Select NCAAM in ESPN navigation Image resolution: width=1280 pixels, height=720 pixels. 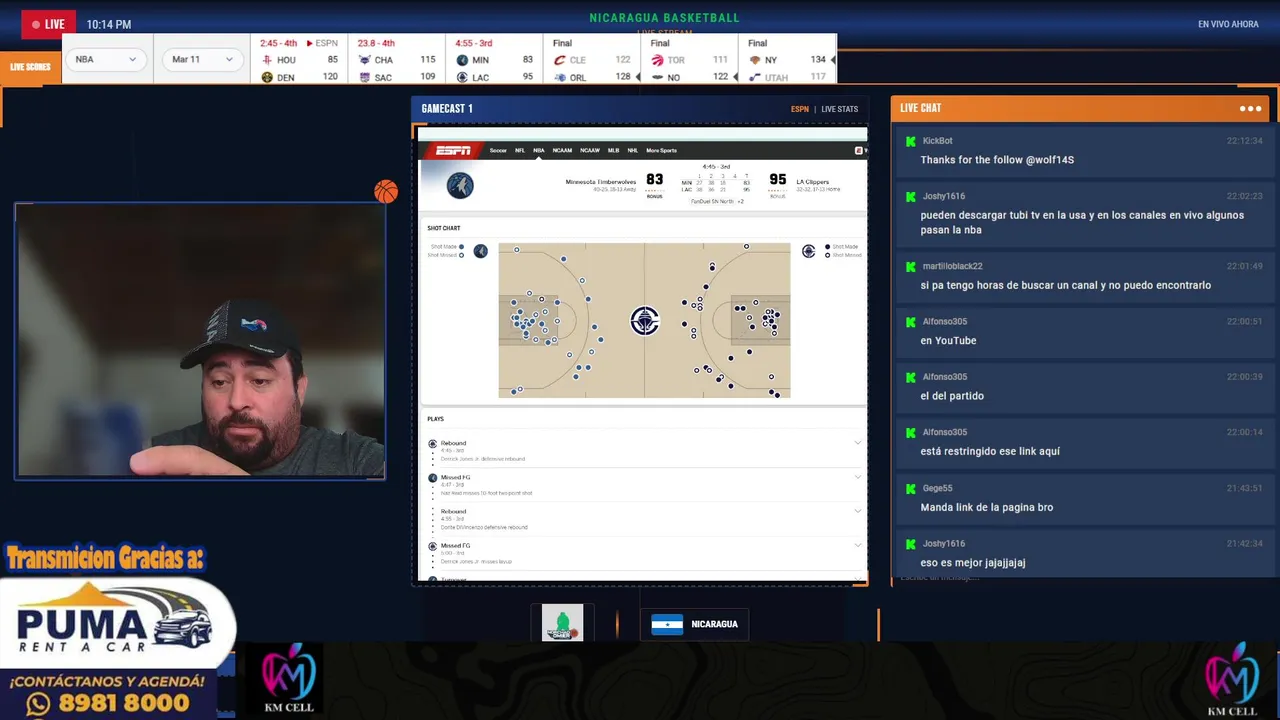(562, 150)
